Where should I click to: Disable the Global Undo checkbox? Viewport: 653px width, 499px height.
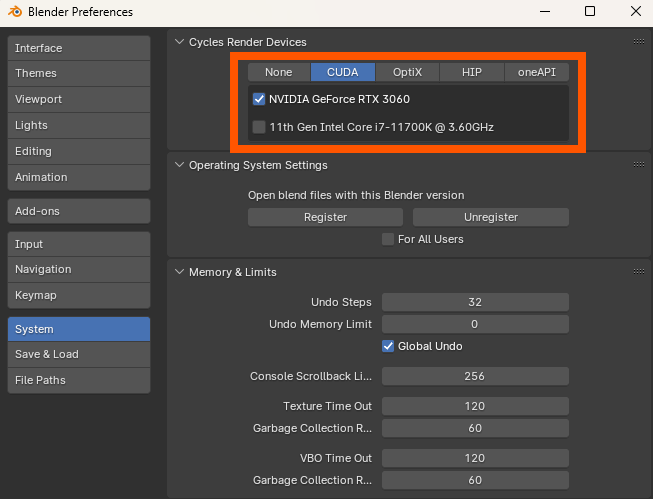point(388,346)
